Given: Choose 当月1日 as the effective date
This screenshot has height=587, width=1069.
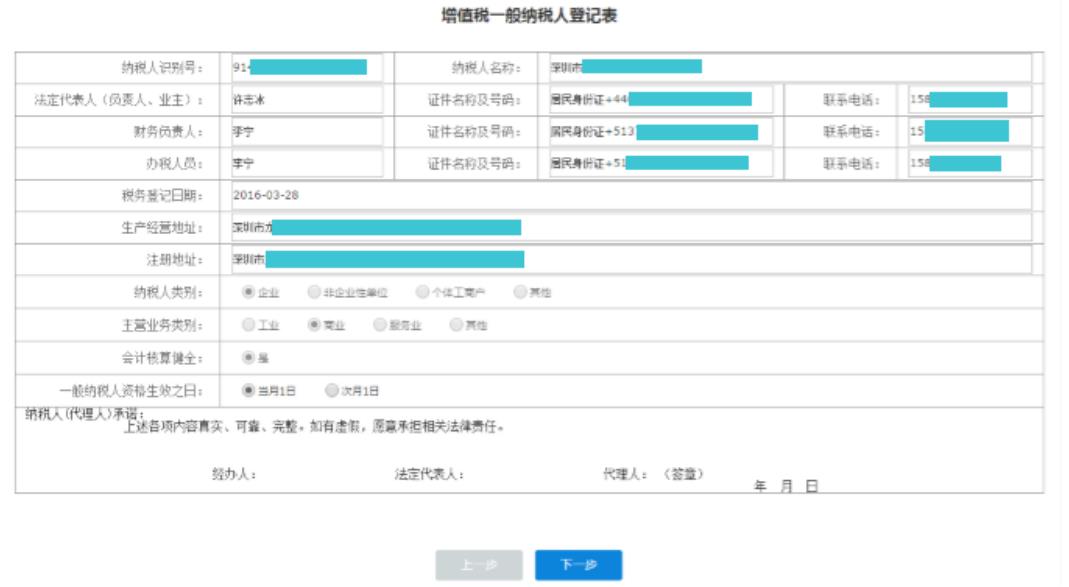Looking at the screenshot, I should [248, 390].
